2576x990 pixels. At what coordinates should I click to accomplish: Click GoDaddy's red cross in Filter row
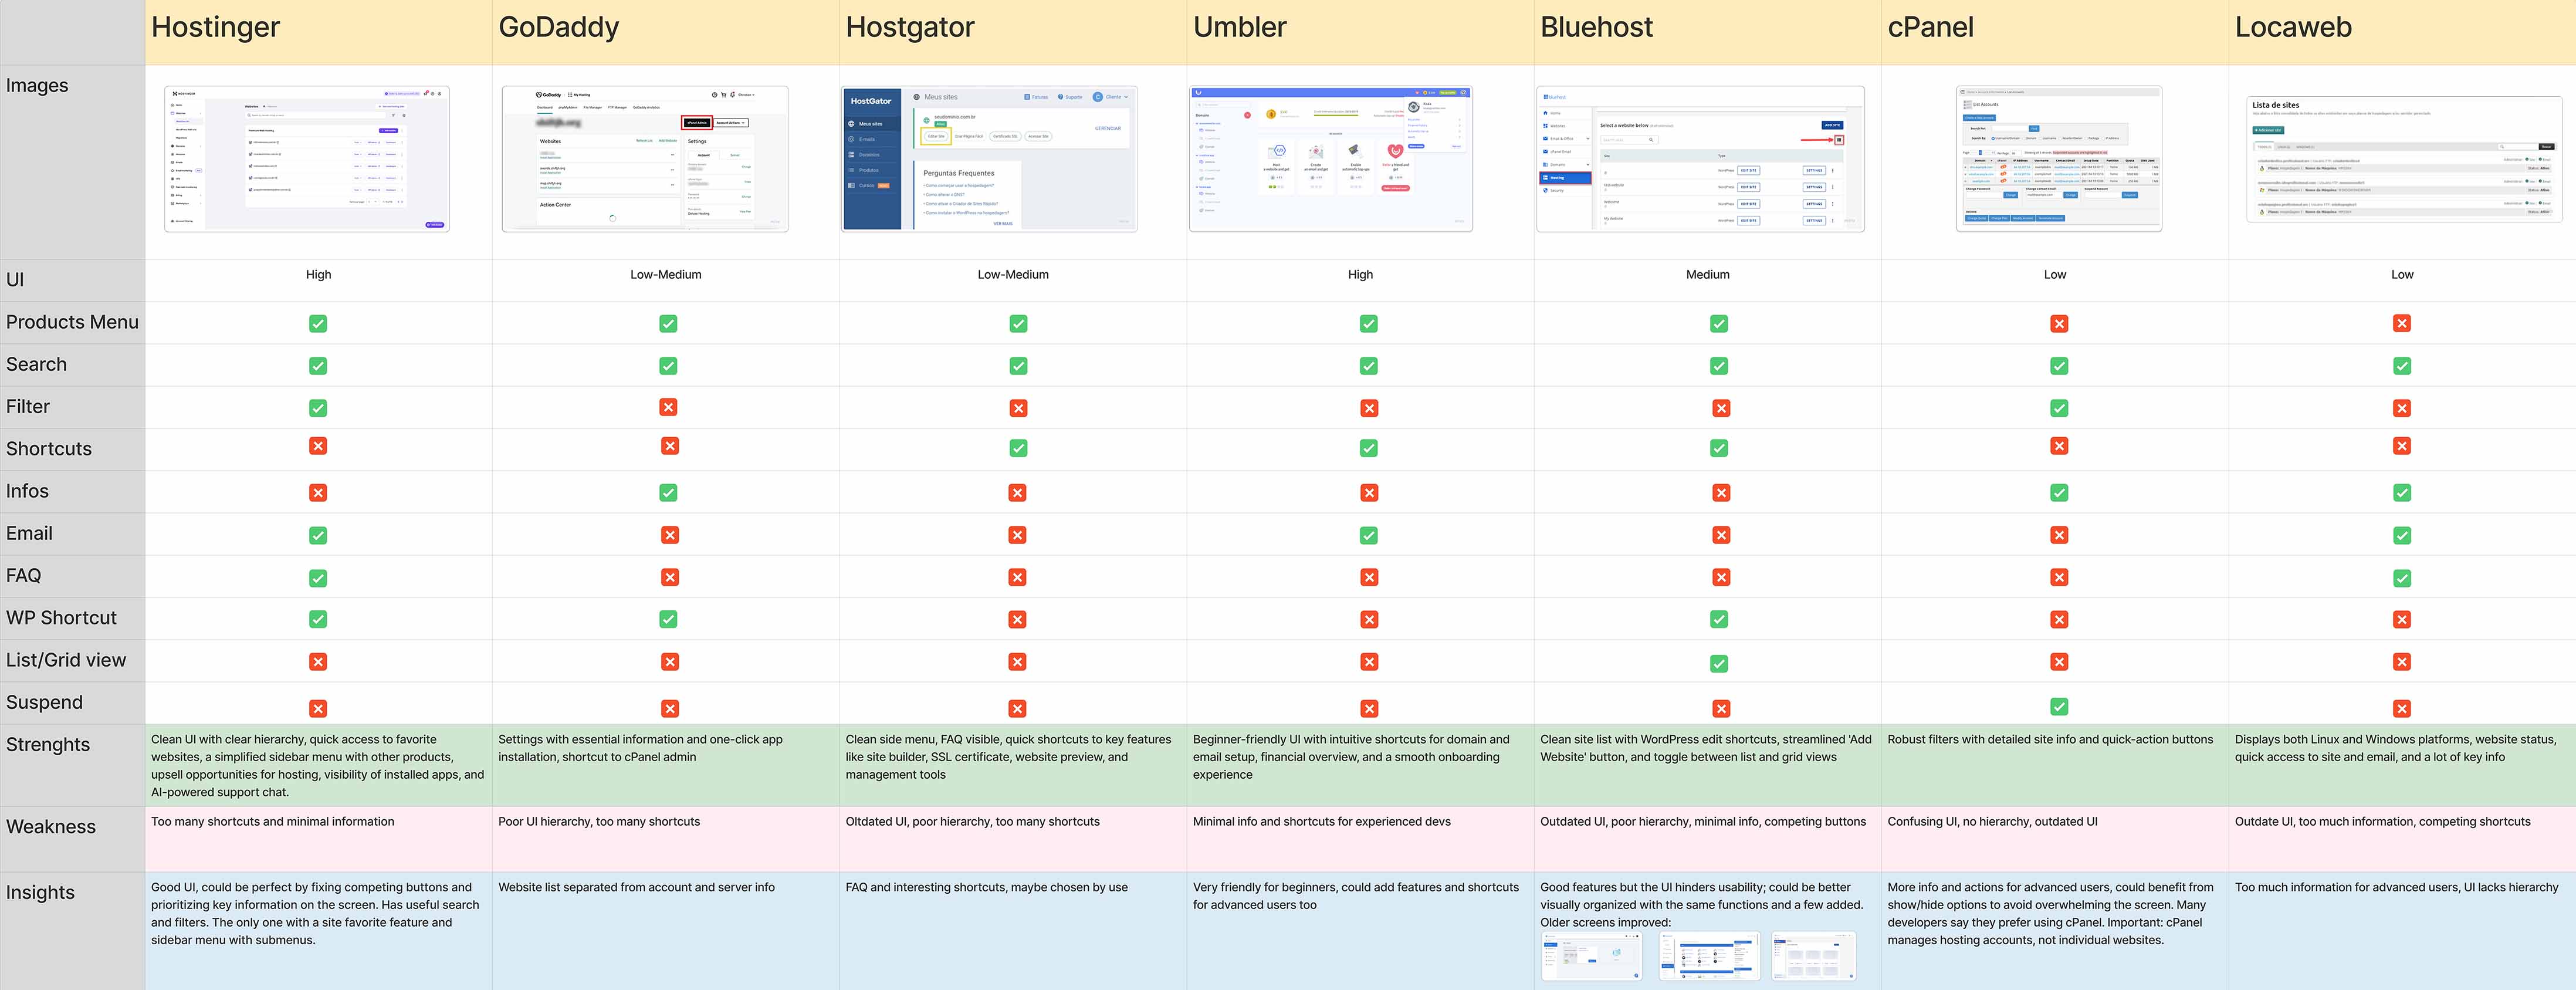pyautogui.click(x=669, y=407)
